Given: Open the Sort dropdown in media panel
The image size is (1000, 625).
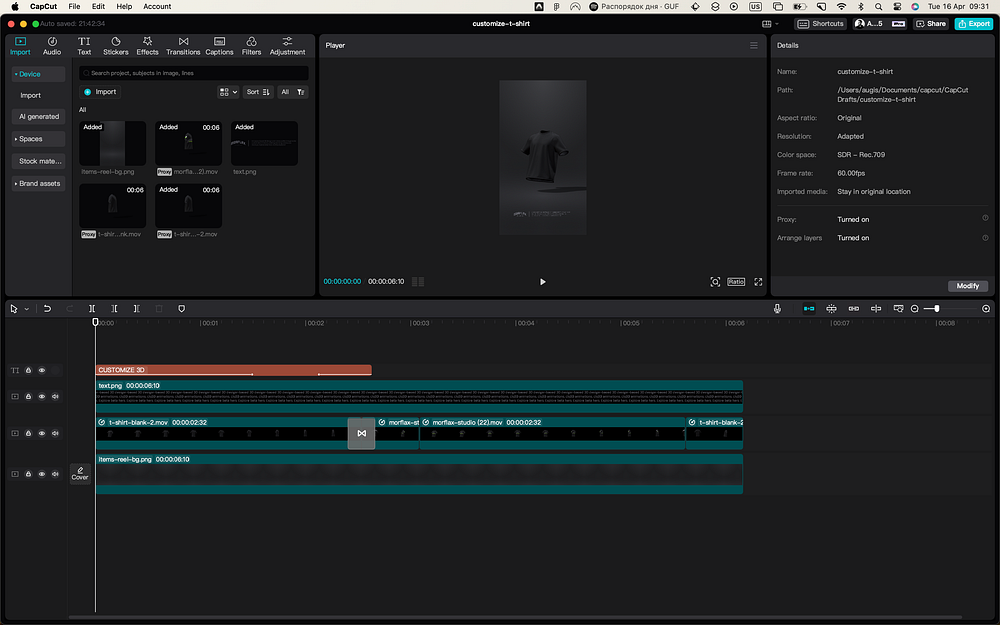Looking at the screenshot, I should pyautogui.click(x=258, y=92).
